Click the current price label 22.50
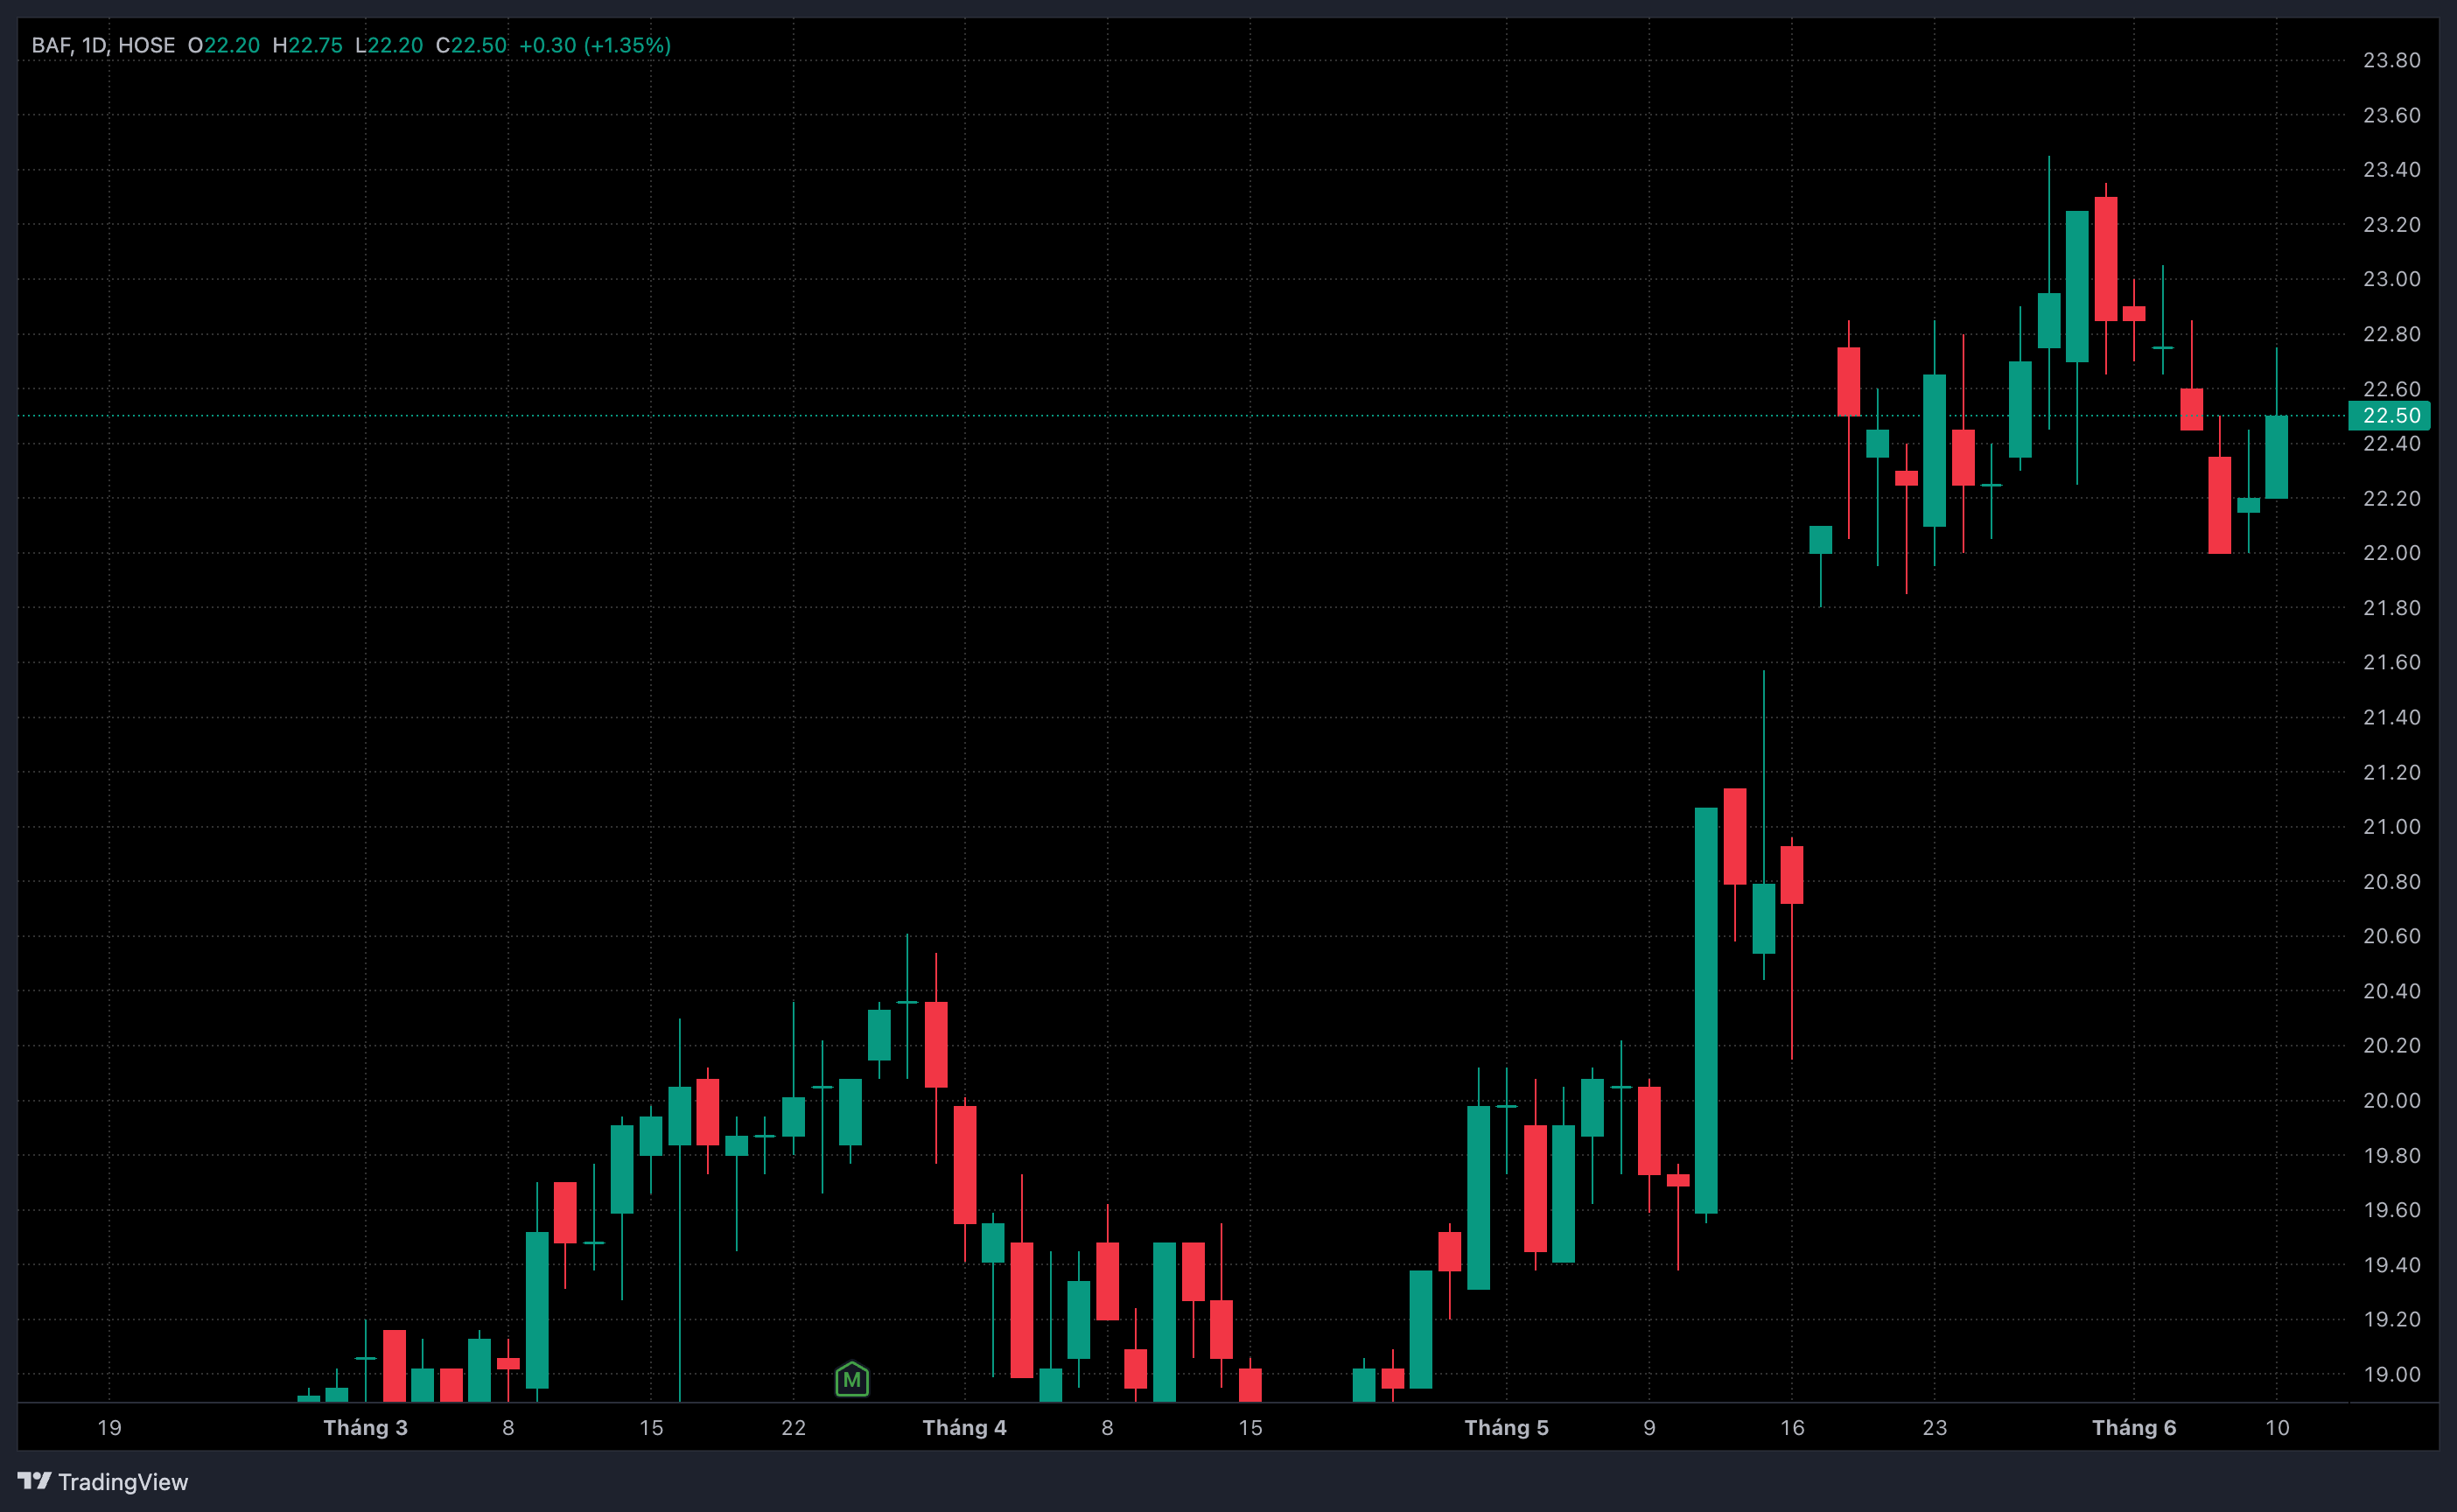This screenshot has height=1512, width=2457. 2390,415
